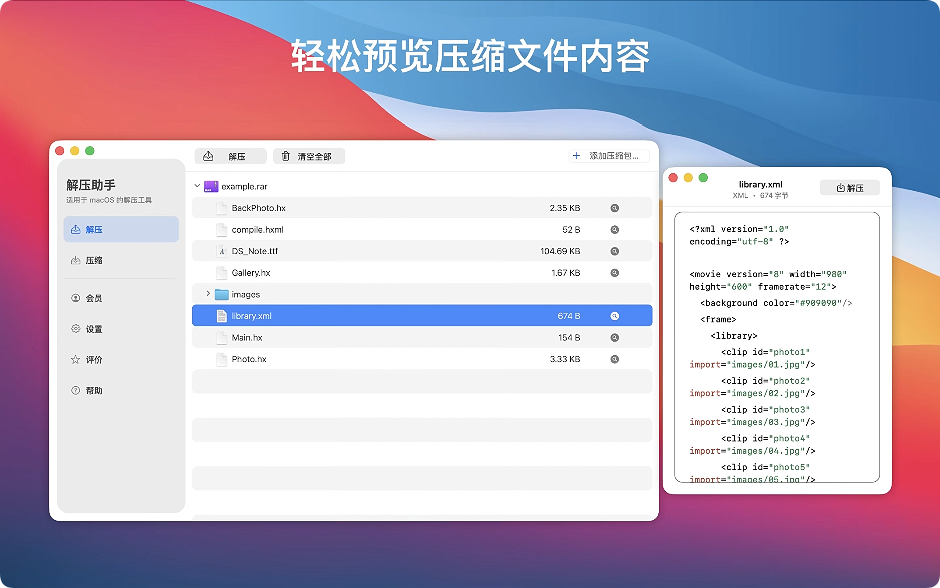Click the images folder icon
The width and height of the screenshot is (940, 588).
click(222, 294)
